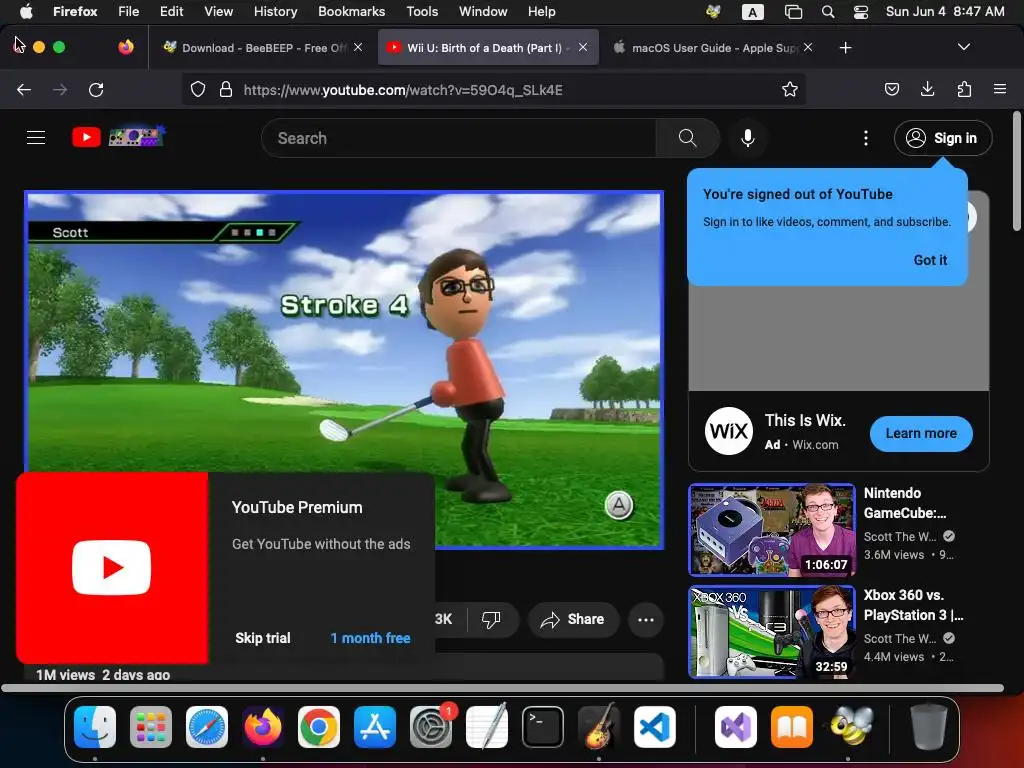Dismiss signed-out notice with Got it

click(x=930, y=260)
